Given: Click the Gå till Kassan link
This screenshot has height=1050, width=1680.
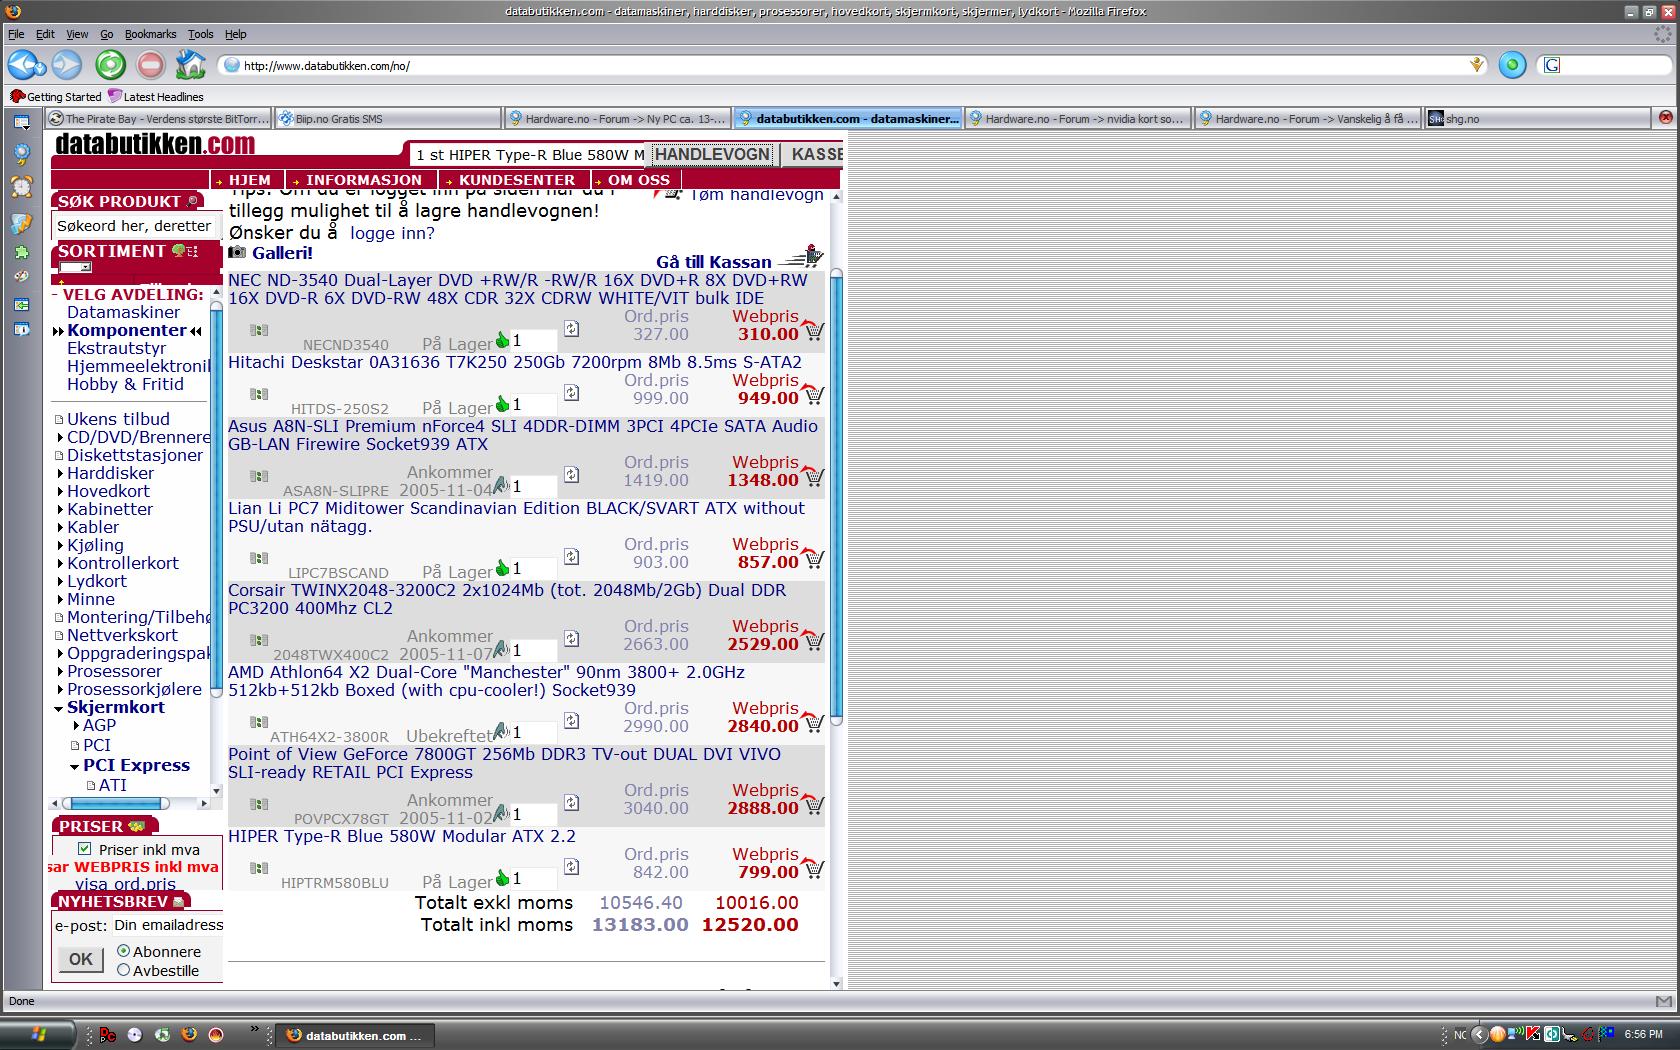Looking at the screenshot, I should point(714,262).
